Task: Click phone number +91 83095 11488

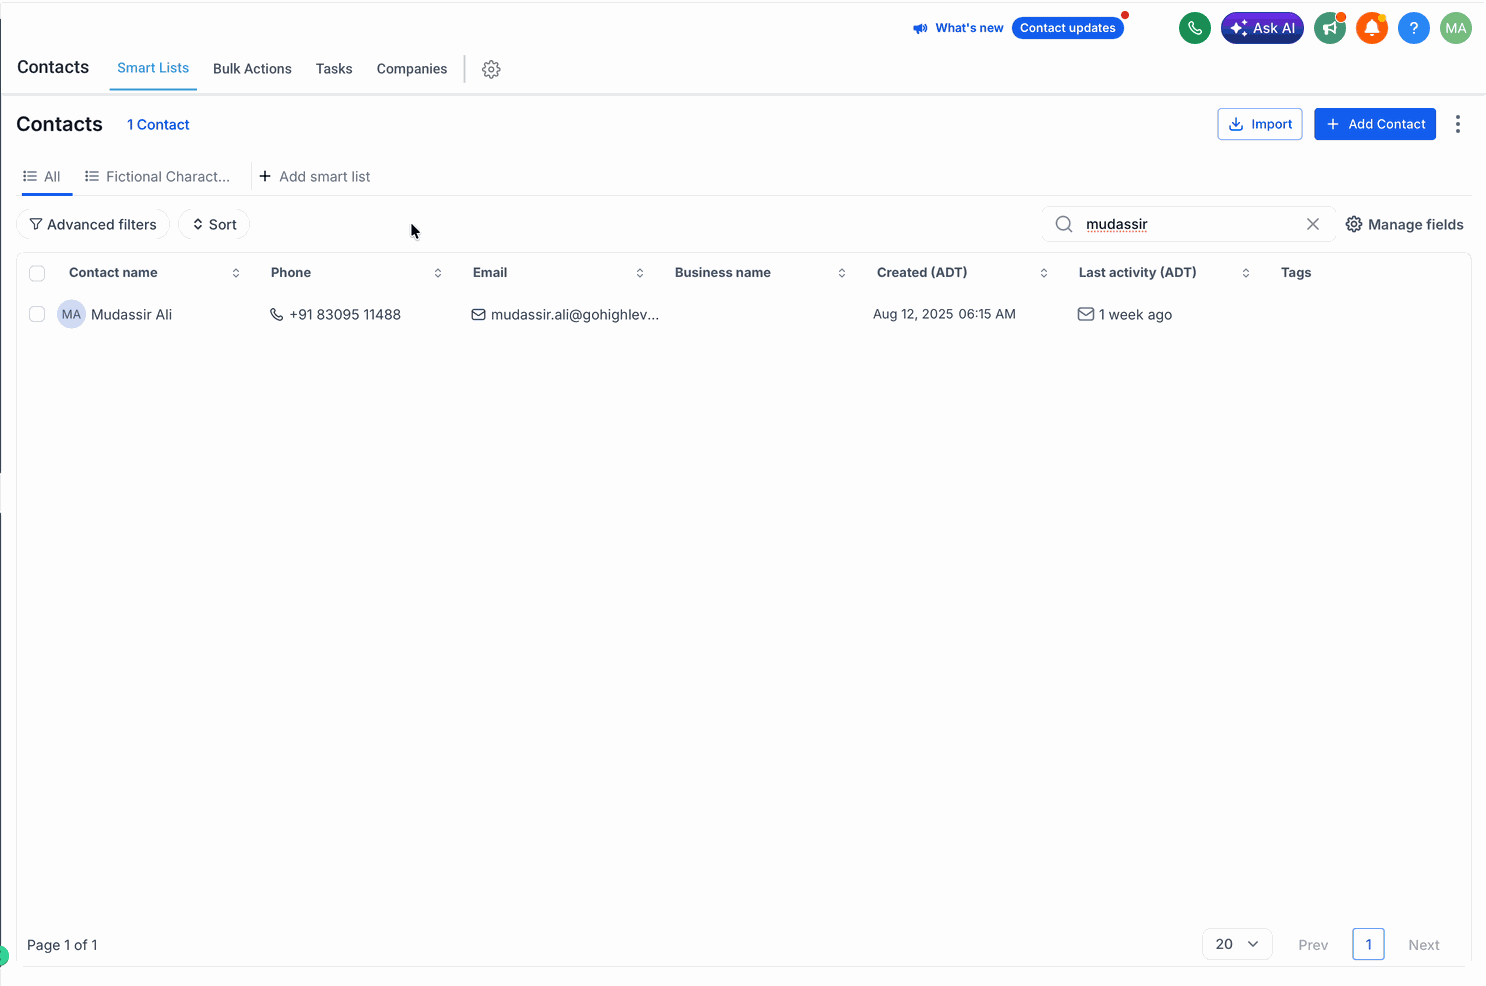Action: pyautogui.click(x=345, y=314)
